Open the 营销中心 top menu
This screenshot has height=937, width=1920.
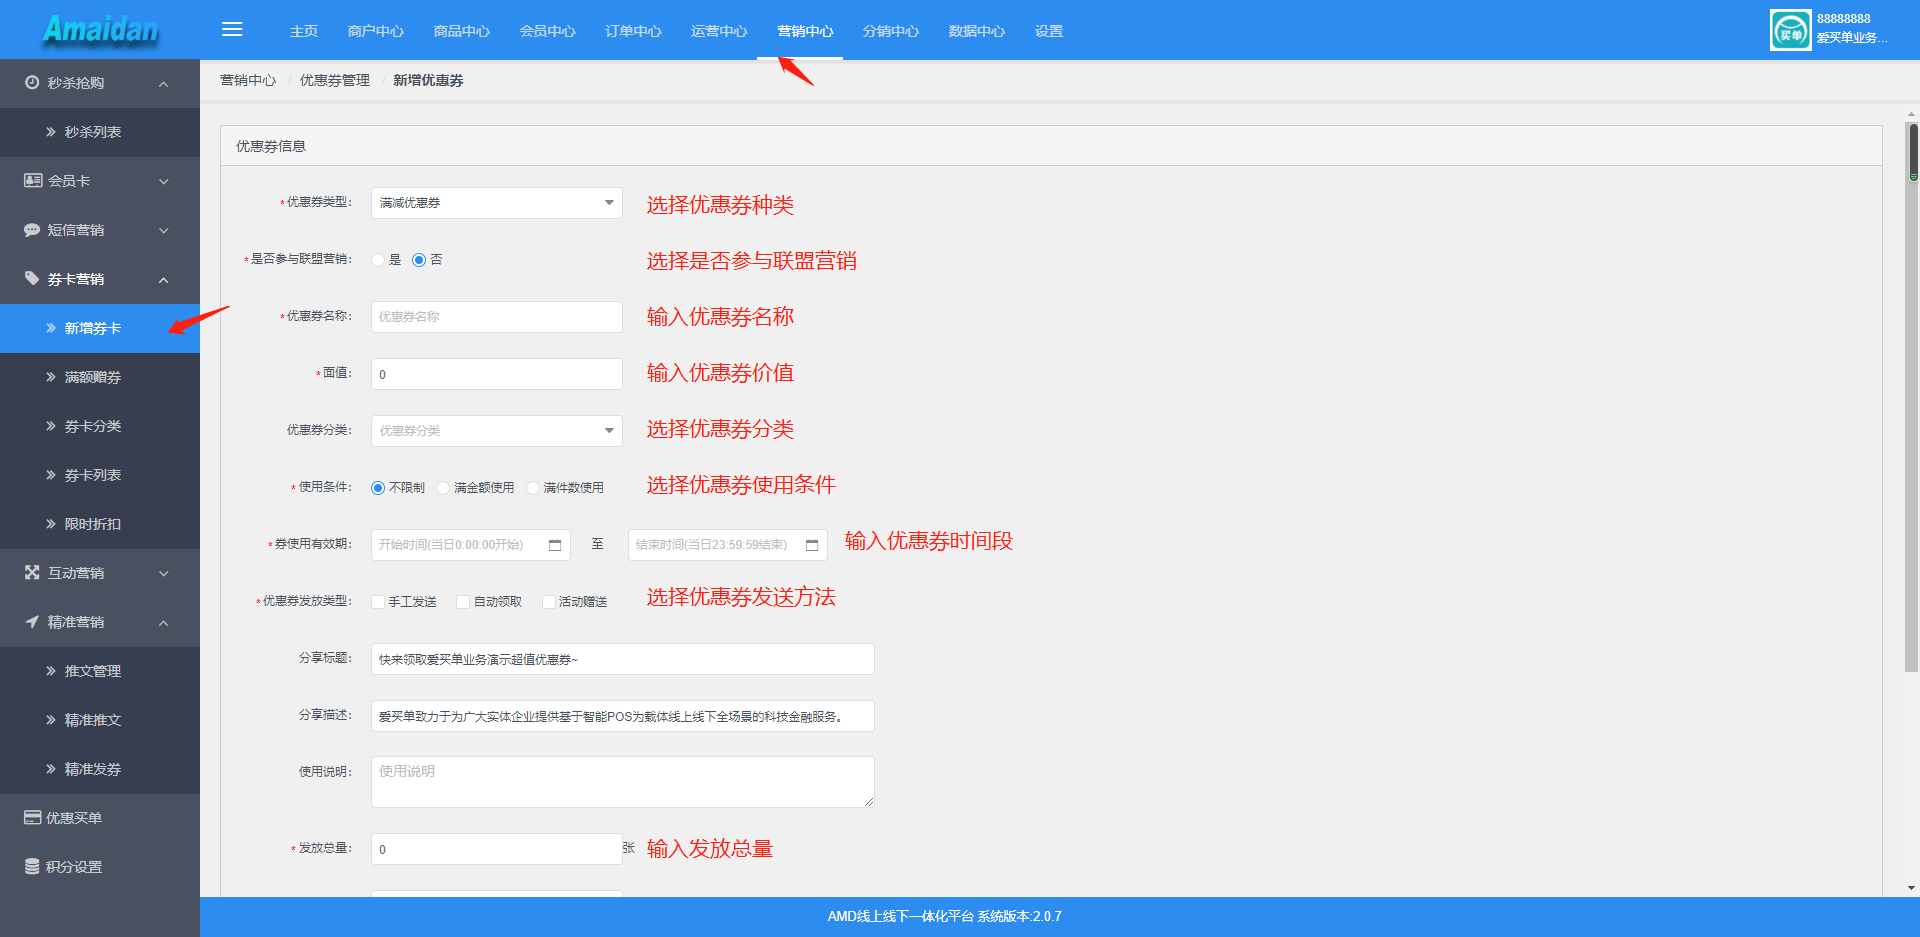tap(806, 31)
